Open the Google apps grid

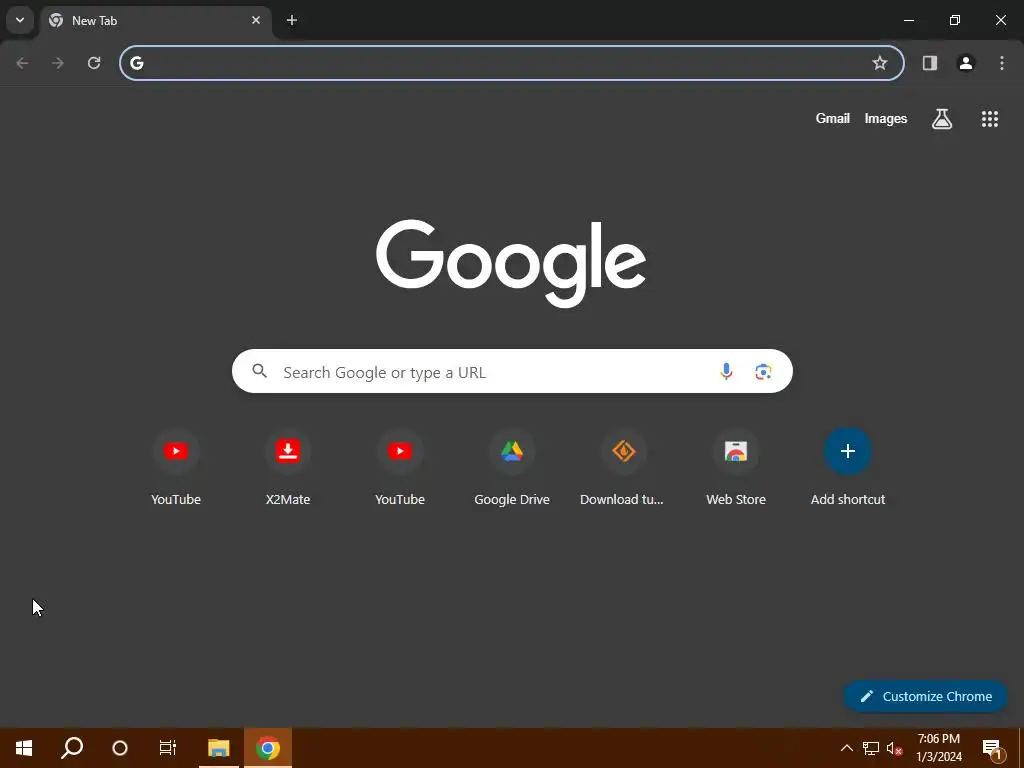[990, 119]
